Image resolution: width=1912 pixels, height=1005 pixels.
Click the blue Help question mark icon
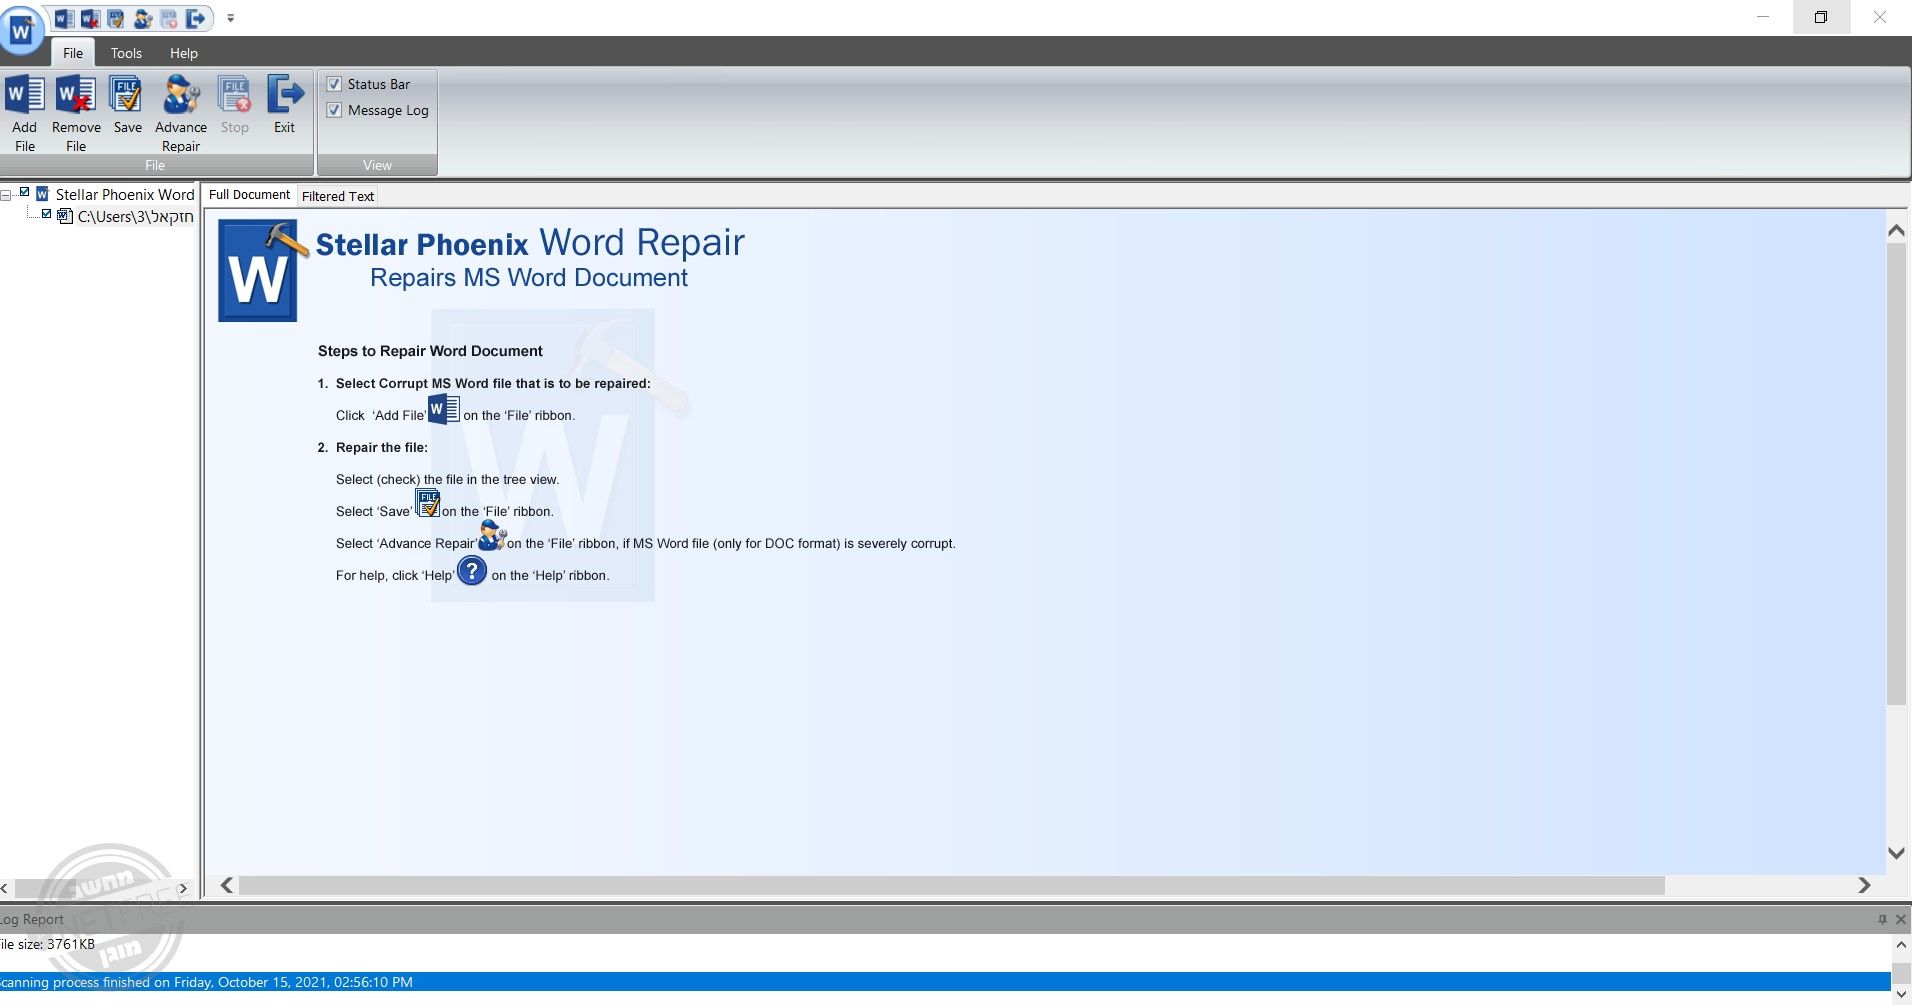pyautogui.click(x=472, y=570)
